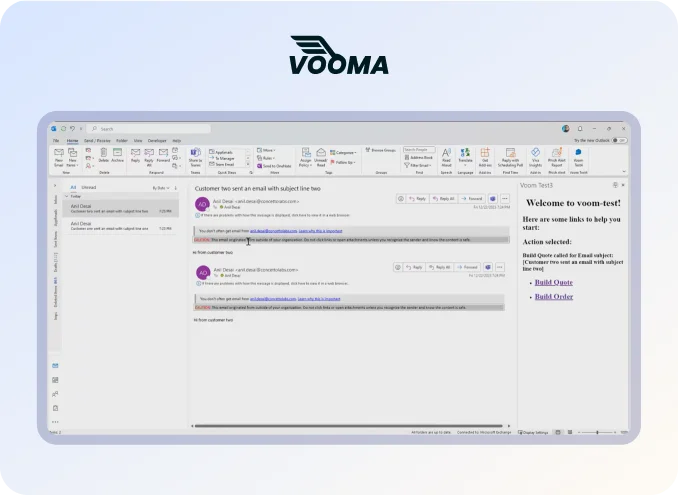This screenshot has height=495, width=678.
Task: Filter message list to Unread
Action: tap(89, 188)
